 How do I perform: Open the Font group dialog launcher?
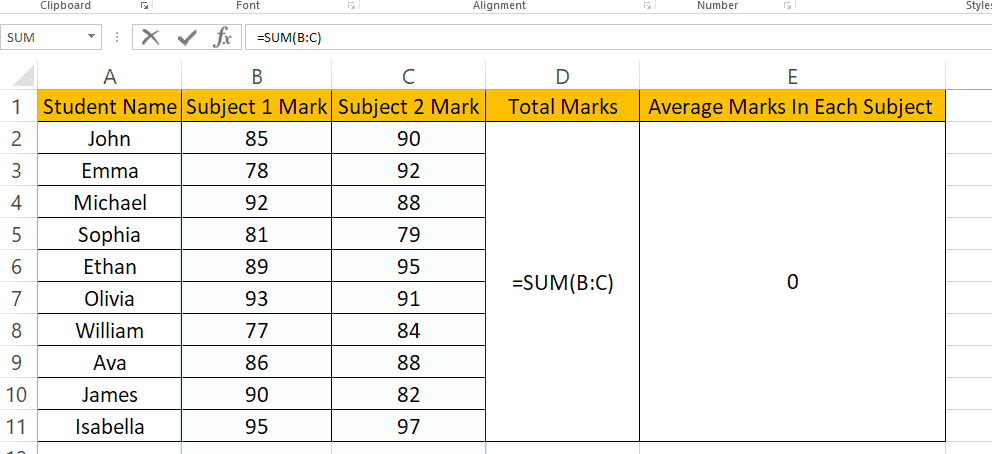coord(352,6)
